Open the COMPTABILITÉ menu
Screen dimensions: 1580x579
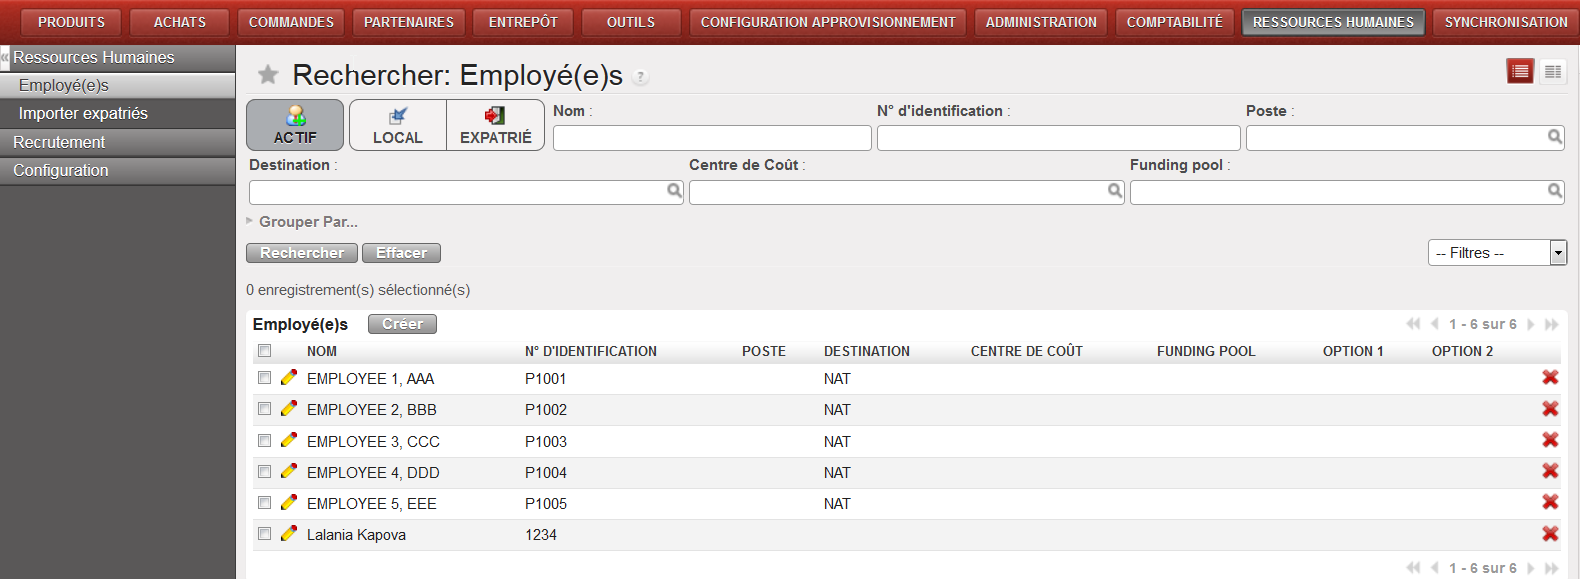1174,22
